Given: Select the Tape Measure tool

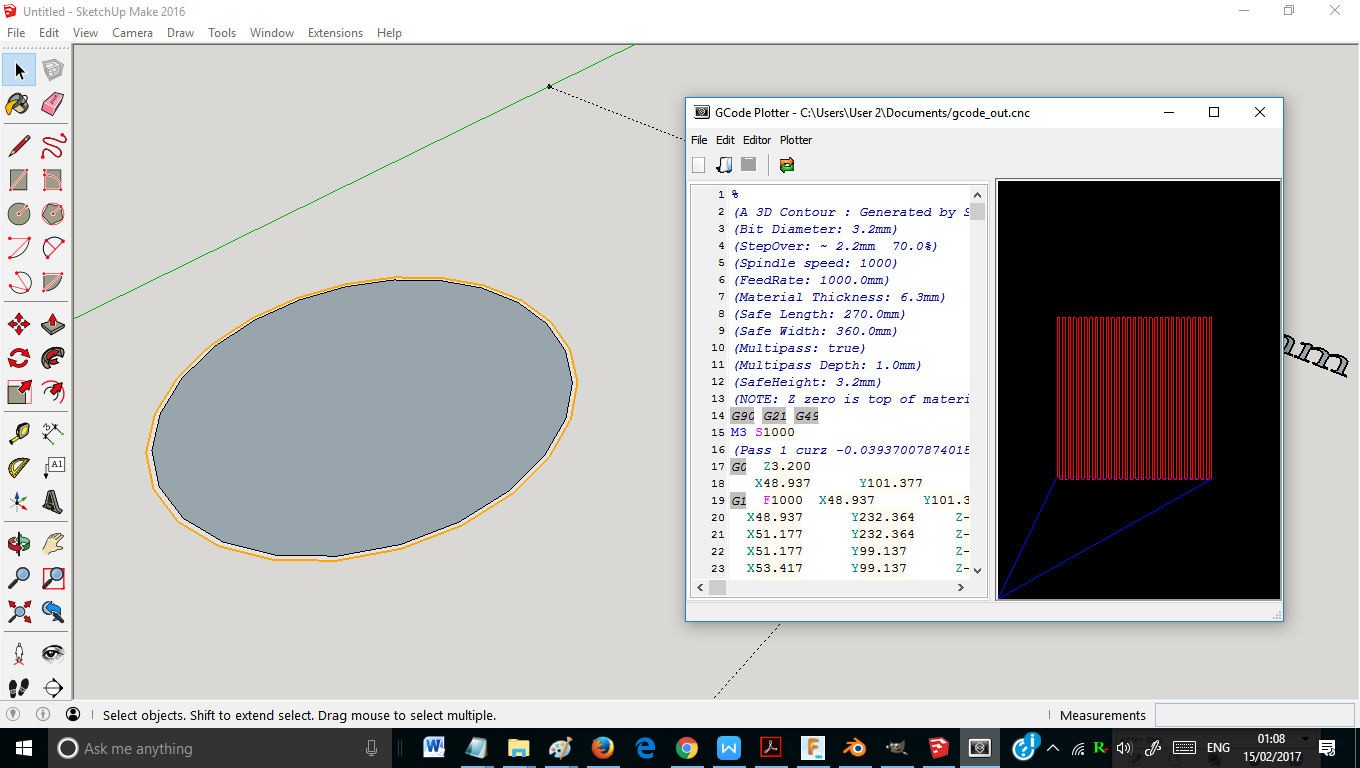Looking at the screenshot, I should point(18,434).
